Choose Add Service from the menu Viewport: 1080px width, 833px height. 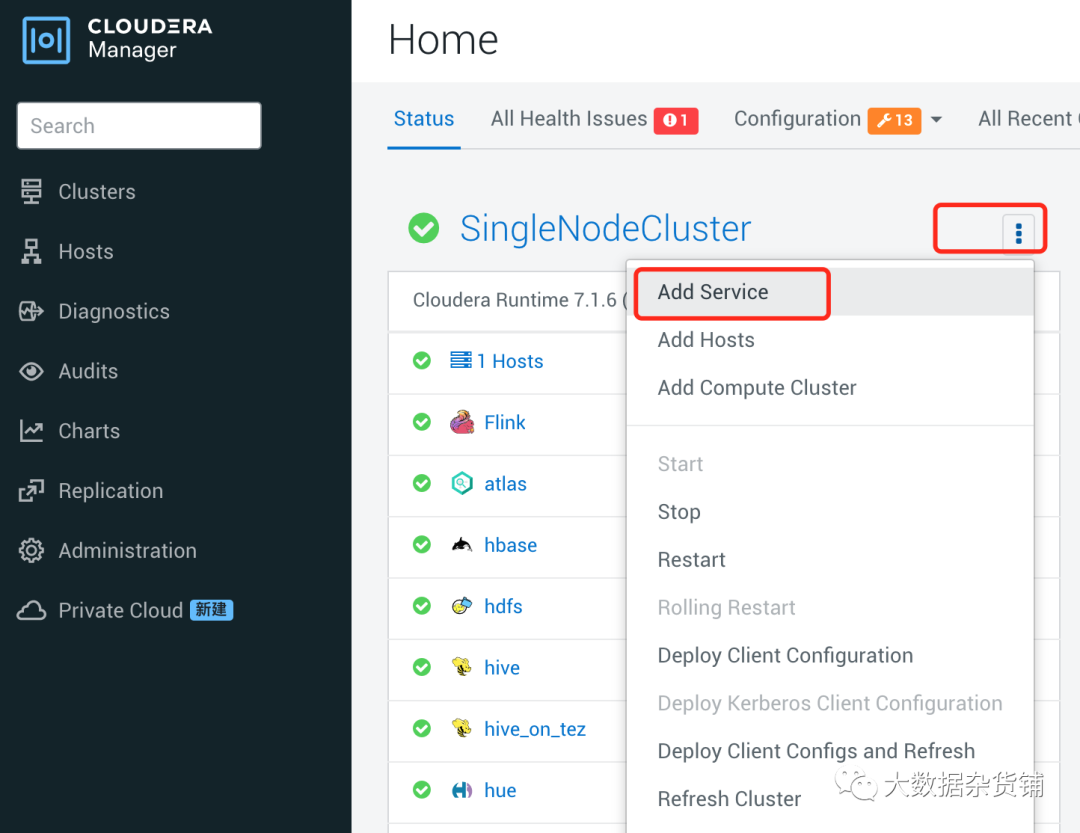pyautogui.click(x=713, y=292)
